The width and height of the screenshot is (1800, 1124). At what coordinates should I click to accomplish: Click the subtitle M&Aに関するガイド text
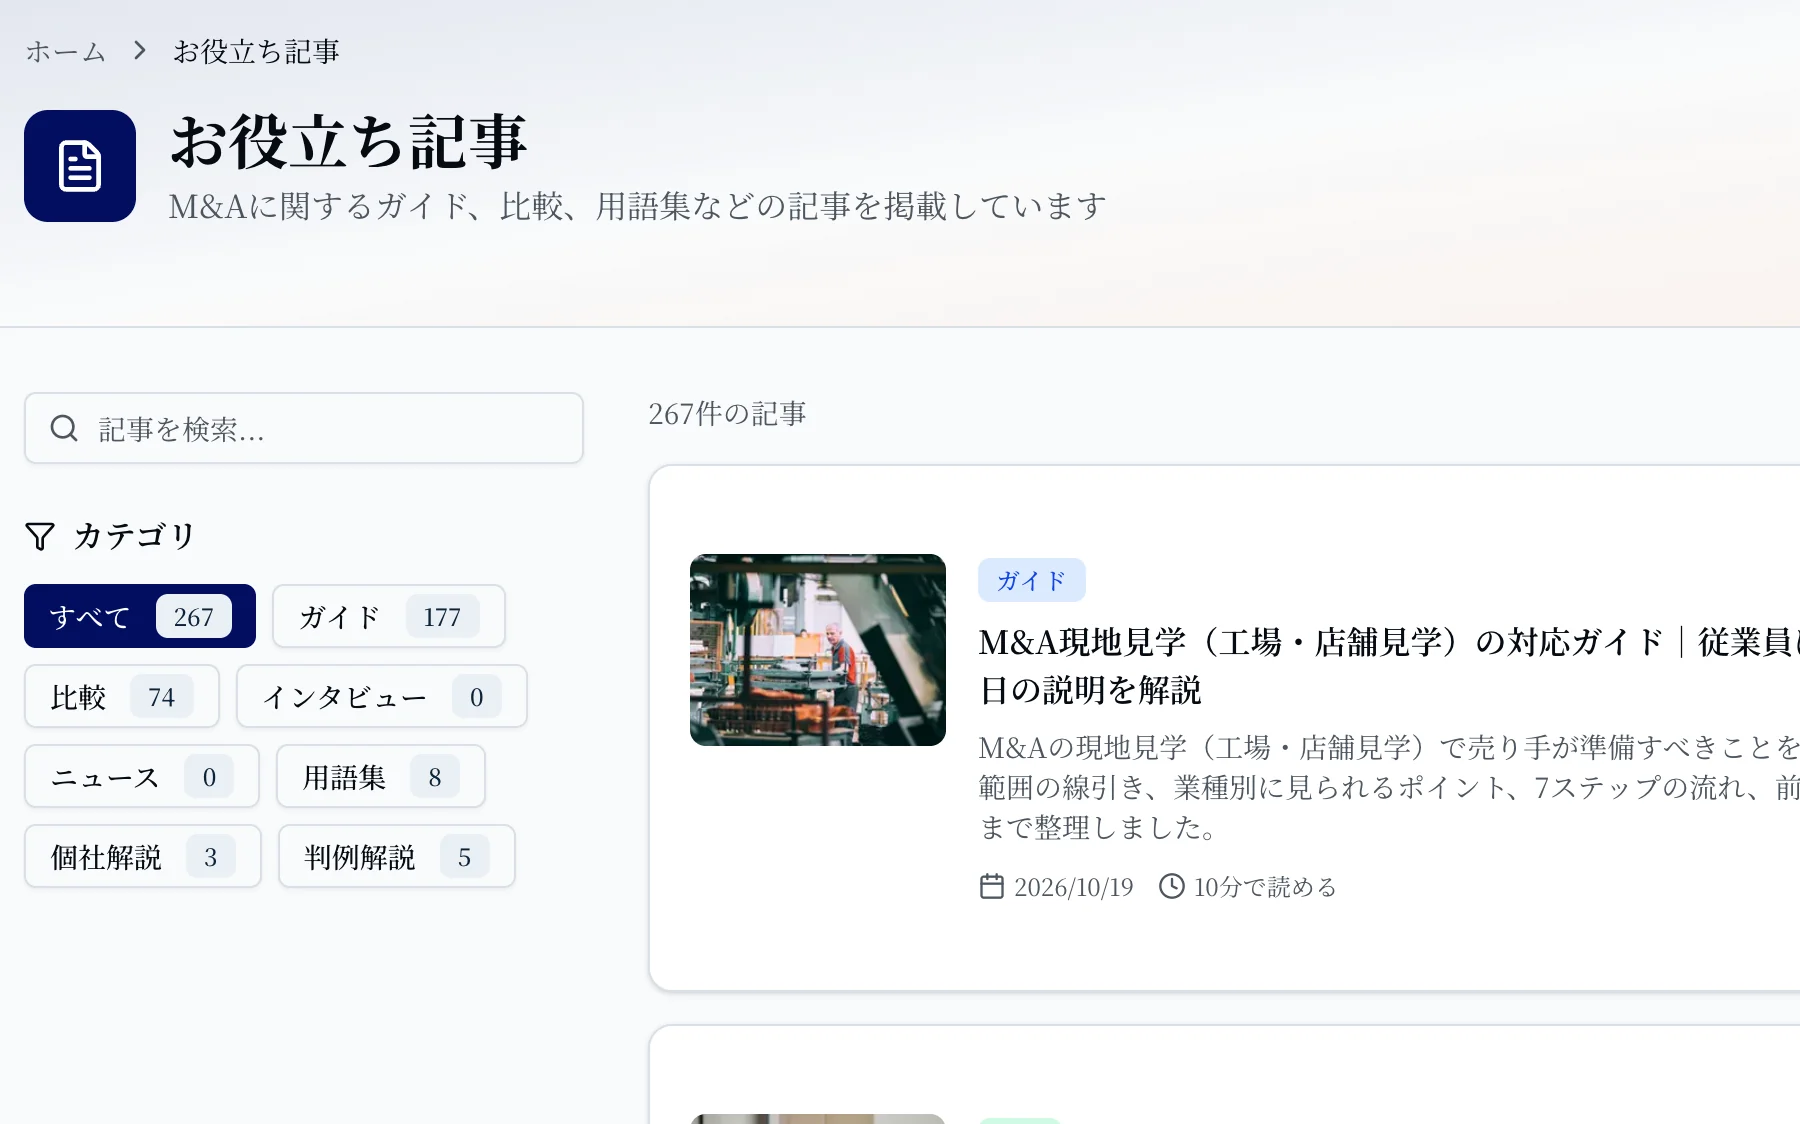click(x=638, y=206)
